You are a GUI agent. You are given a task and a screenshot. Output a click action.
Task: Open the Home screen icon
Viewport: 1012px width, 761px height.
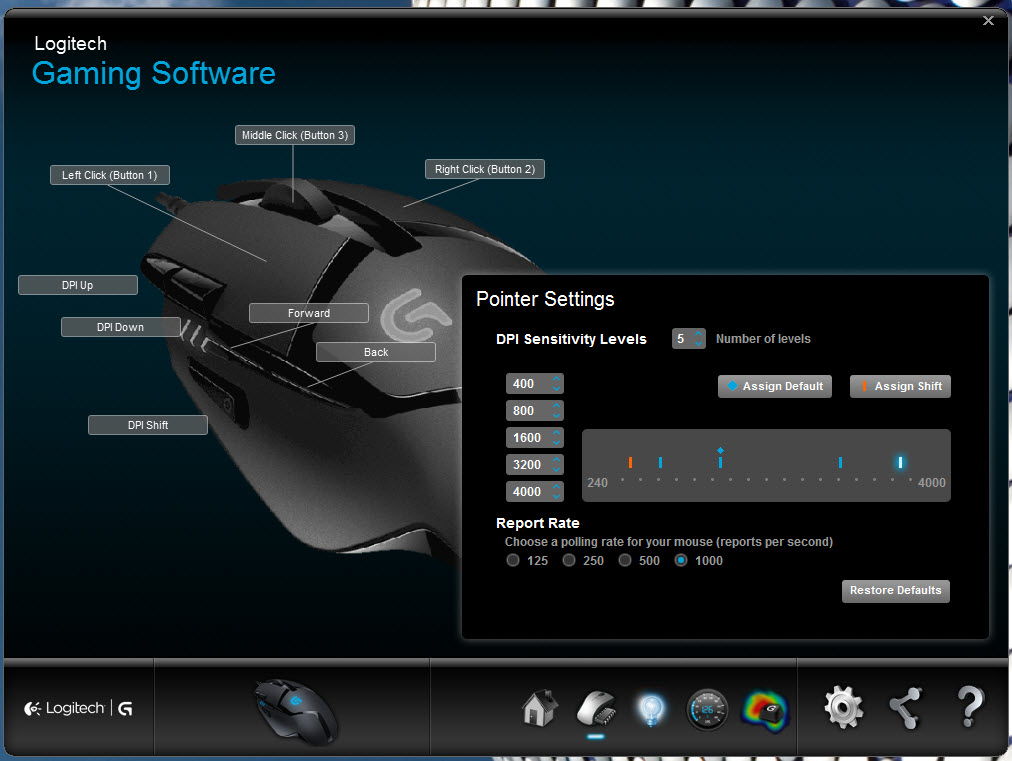click(x=540, y=708)
